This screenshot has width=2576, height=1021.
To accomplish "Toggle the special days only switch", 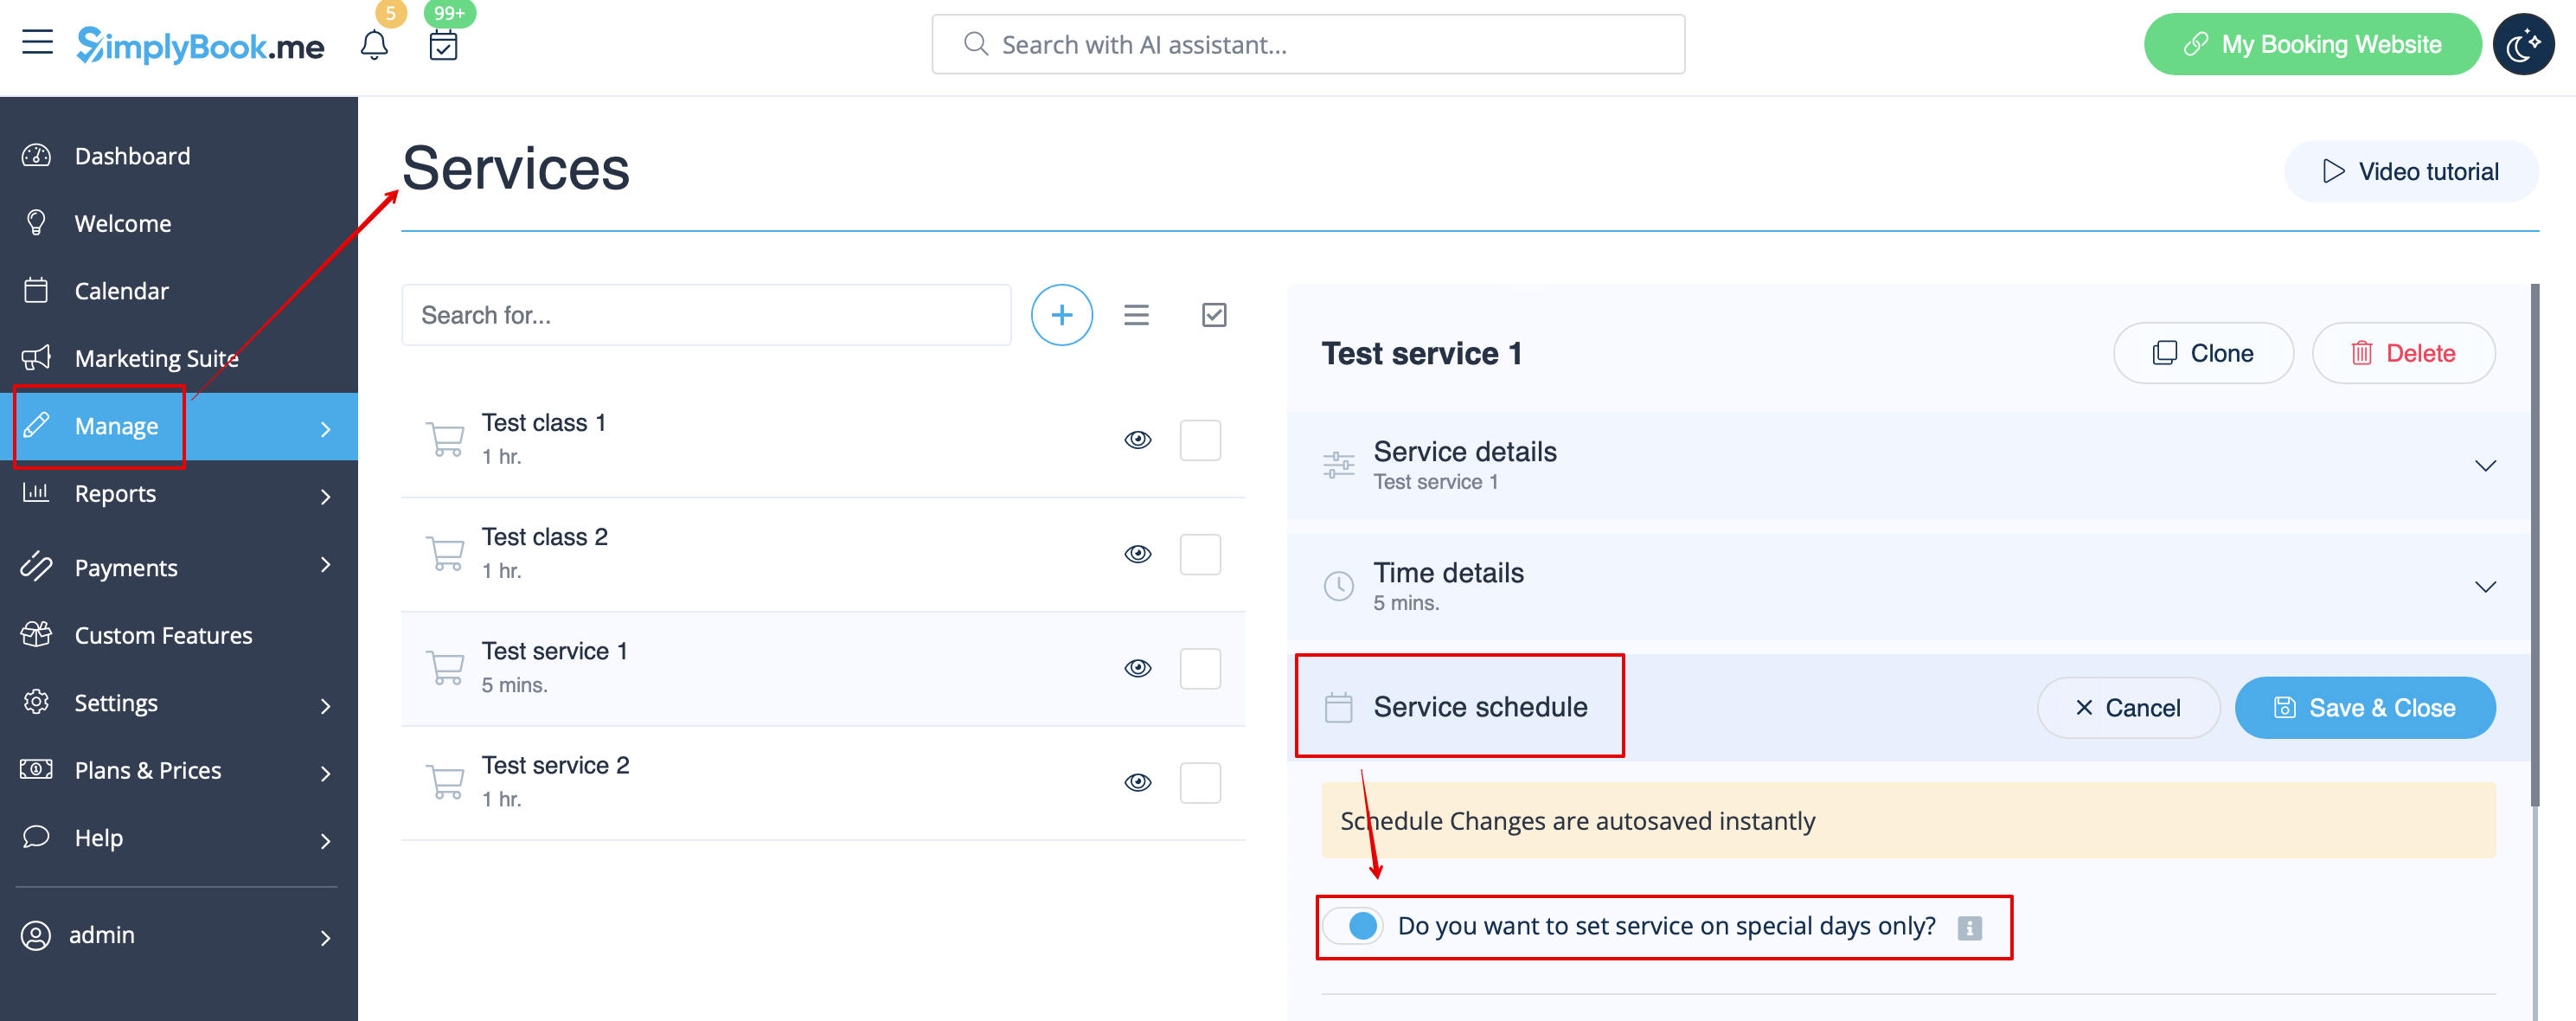I will [1353, 926].
